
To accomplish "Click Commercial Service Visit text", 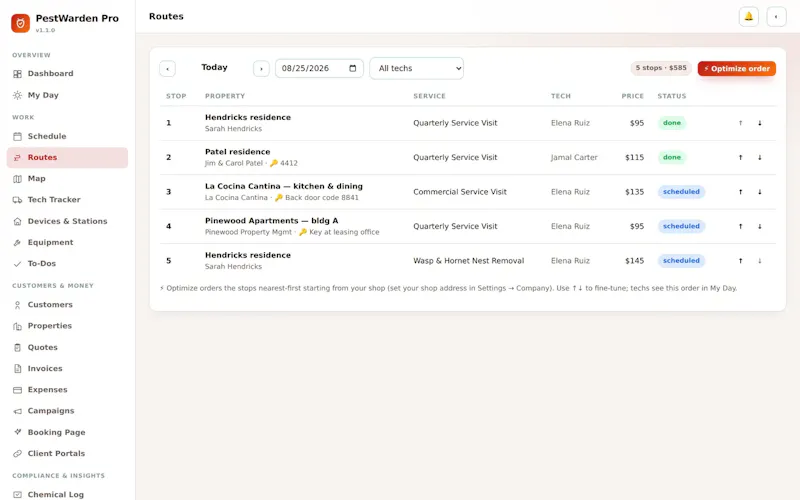I will [460, 192].
